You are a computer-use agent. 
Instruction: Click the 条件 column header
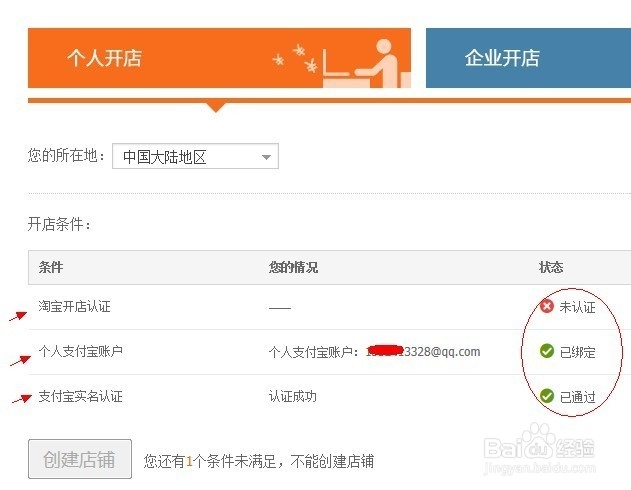pyautogui.click(x=51, y=267)
